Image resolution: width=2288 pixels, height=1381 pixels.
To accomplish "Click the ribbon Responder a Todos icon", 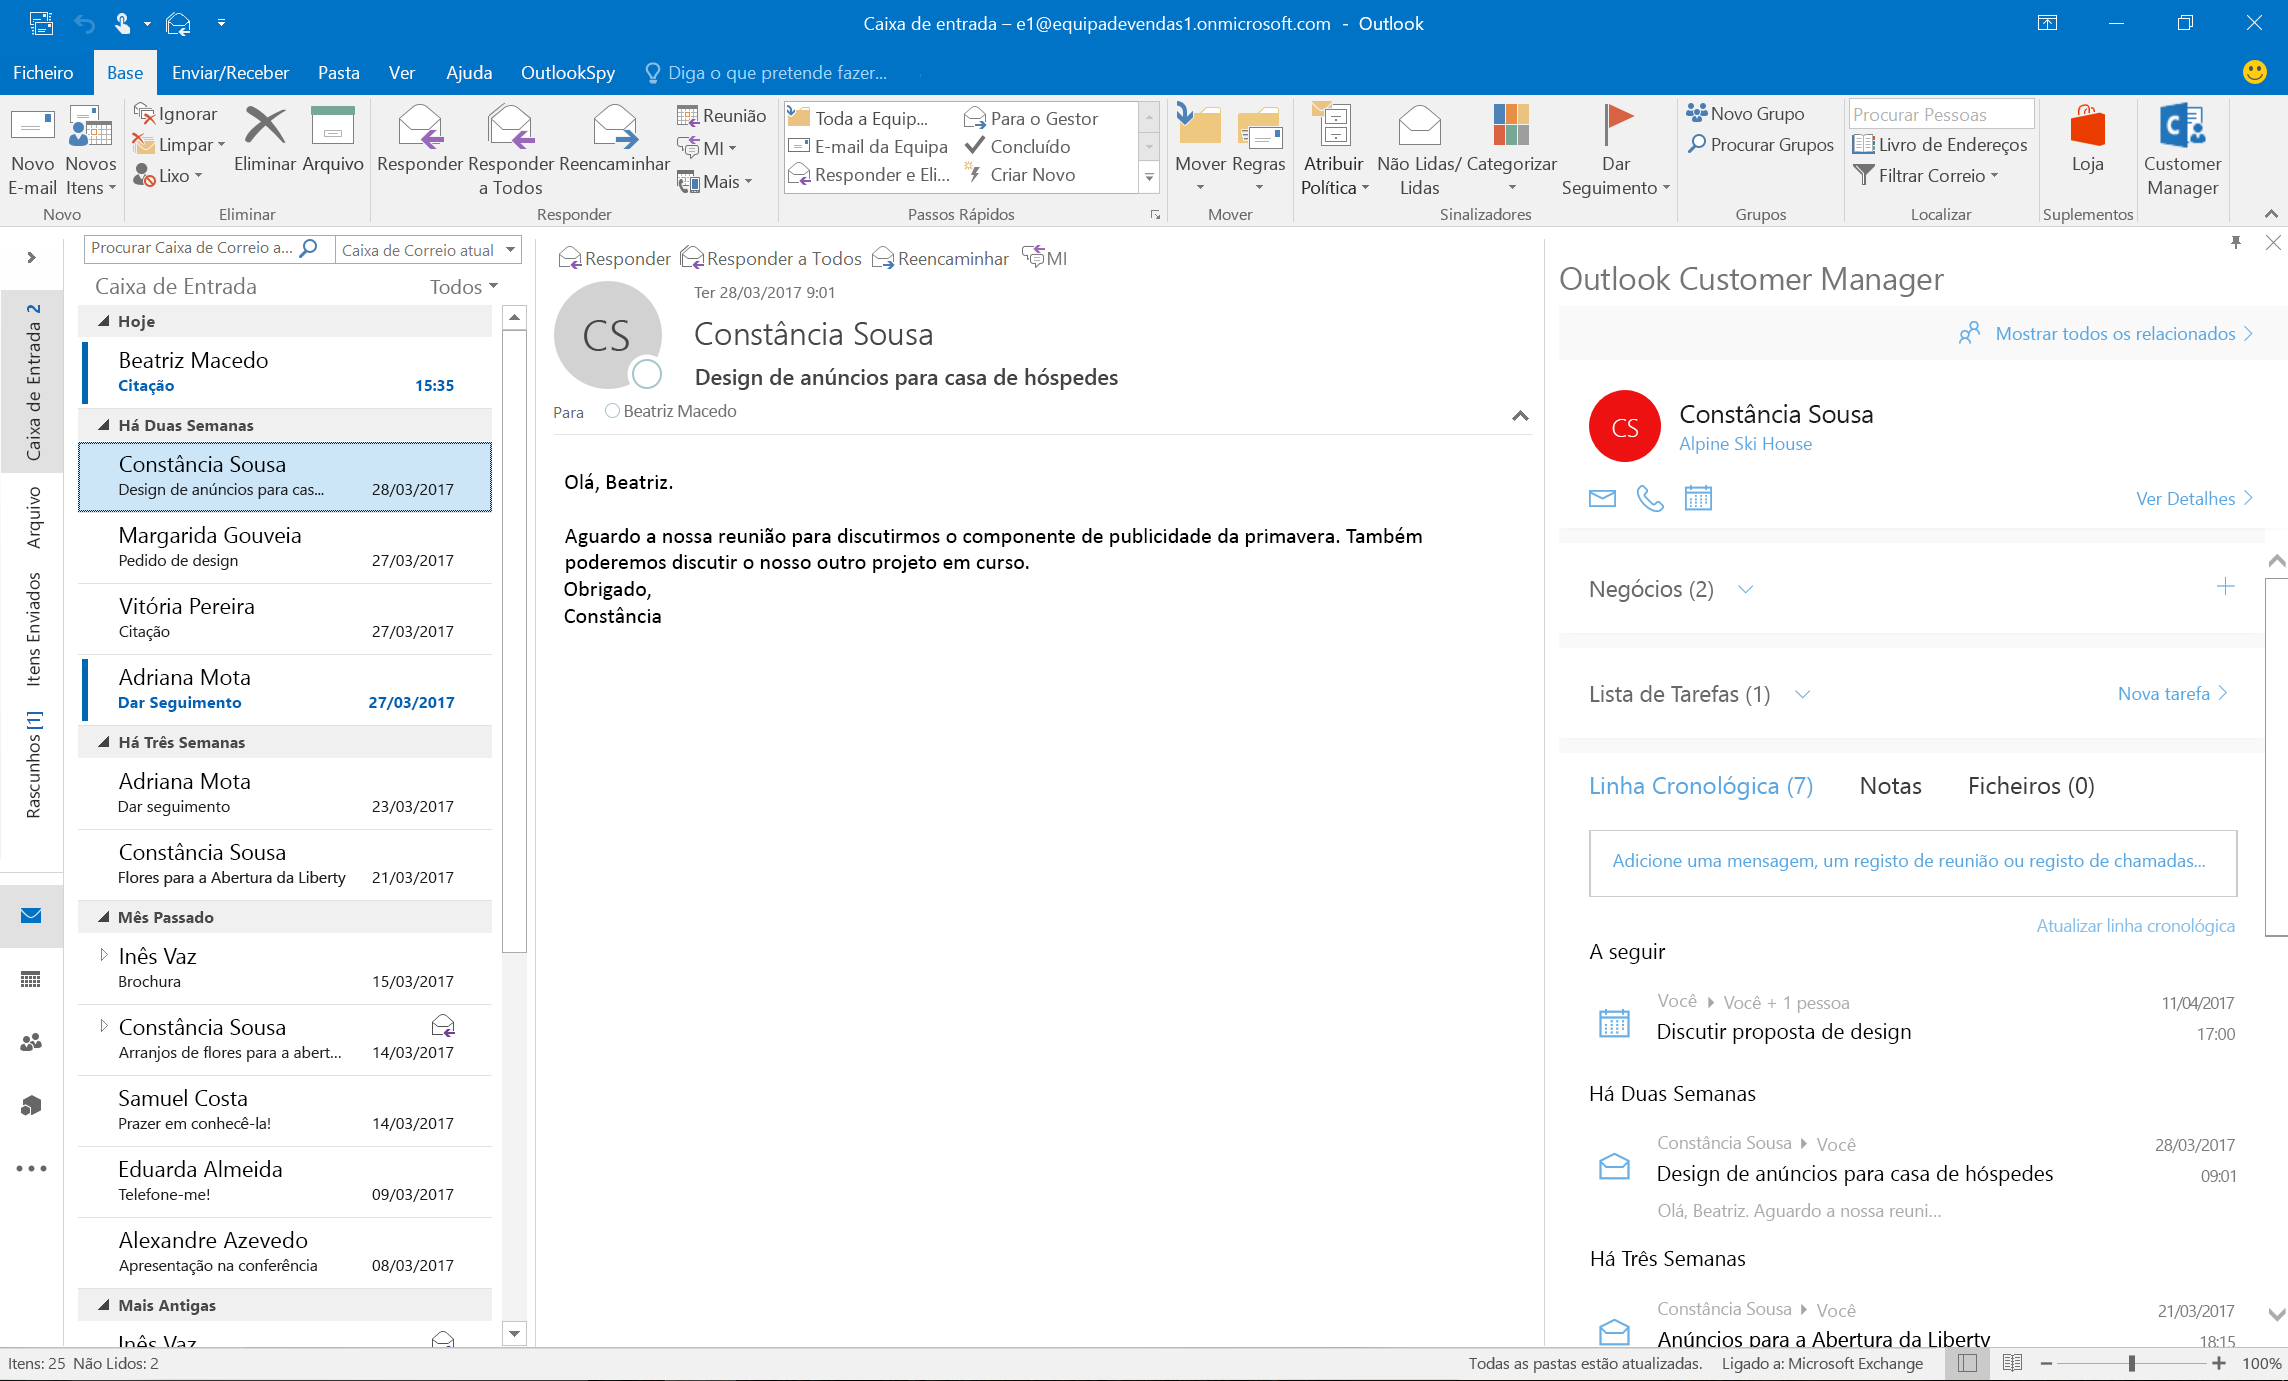I will (x=510, y=127).
